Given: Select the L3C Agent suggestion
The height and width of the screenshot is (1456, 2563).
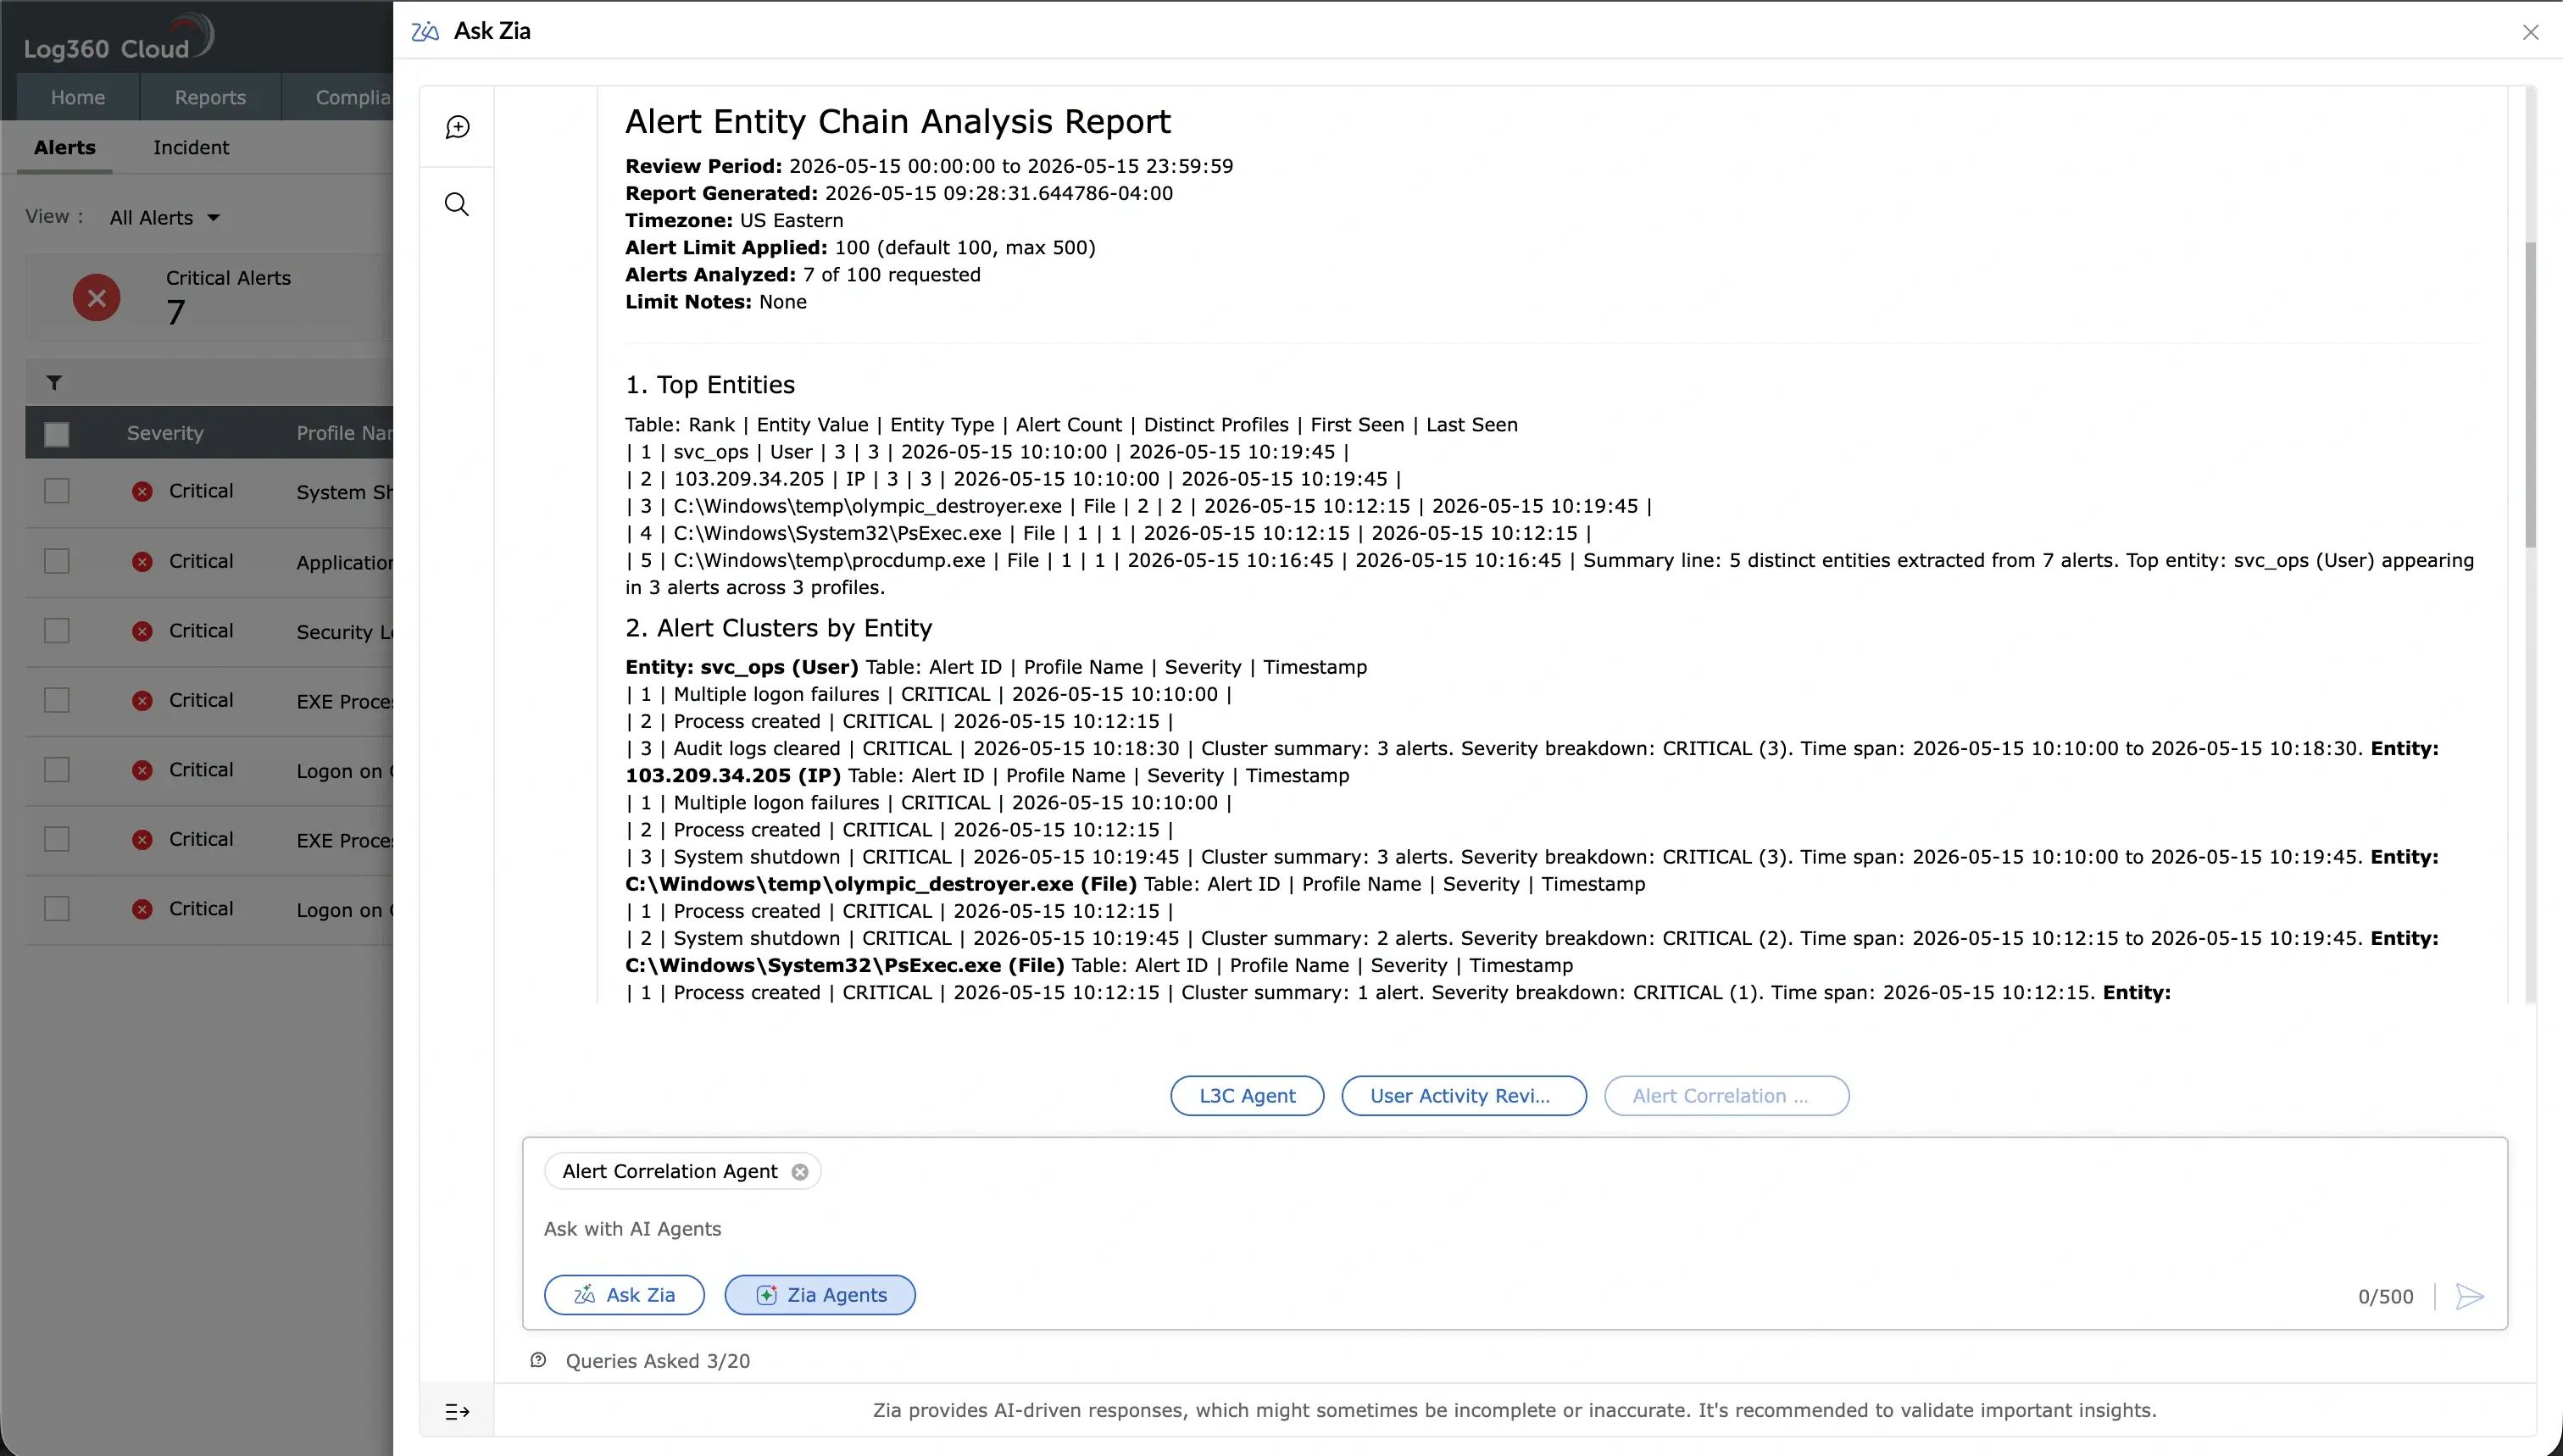Looking at the screenshot, I should point(1247,1095).
